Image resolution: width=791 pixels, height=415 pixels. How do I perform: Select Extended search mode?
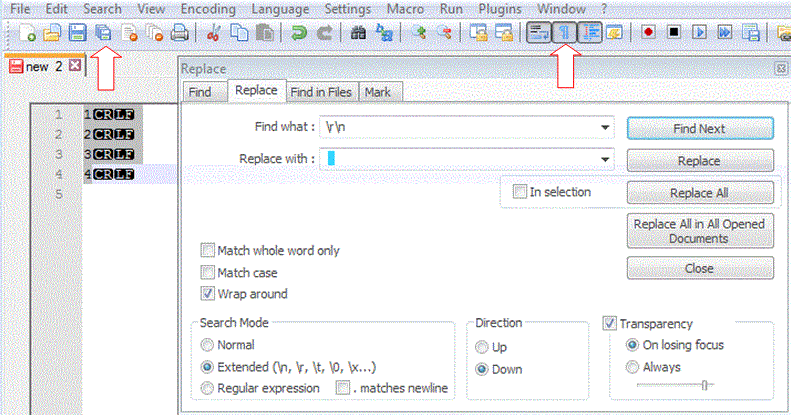click(x=207, y=367)
